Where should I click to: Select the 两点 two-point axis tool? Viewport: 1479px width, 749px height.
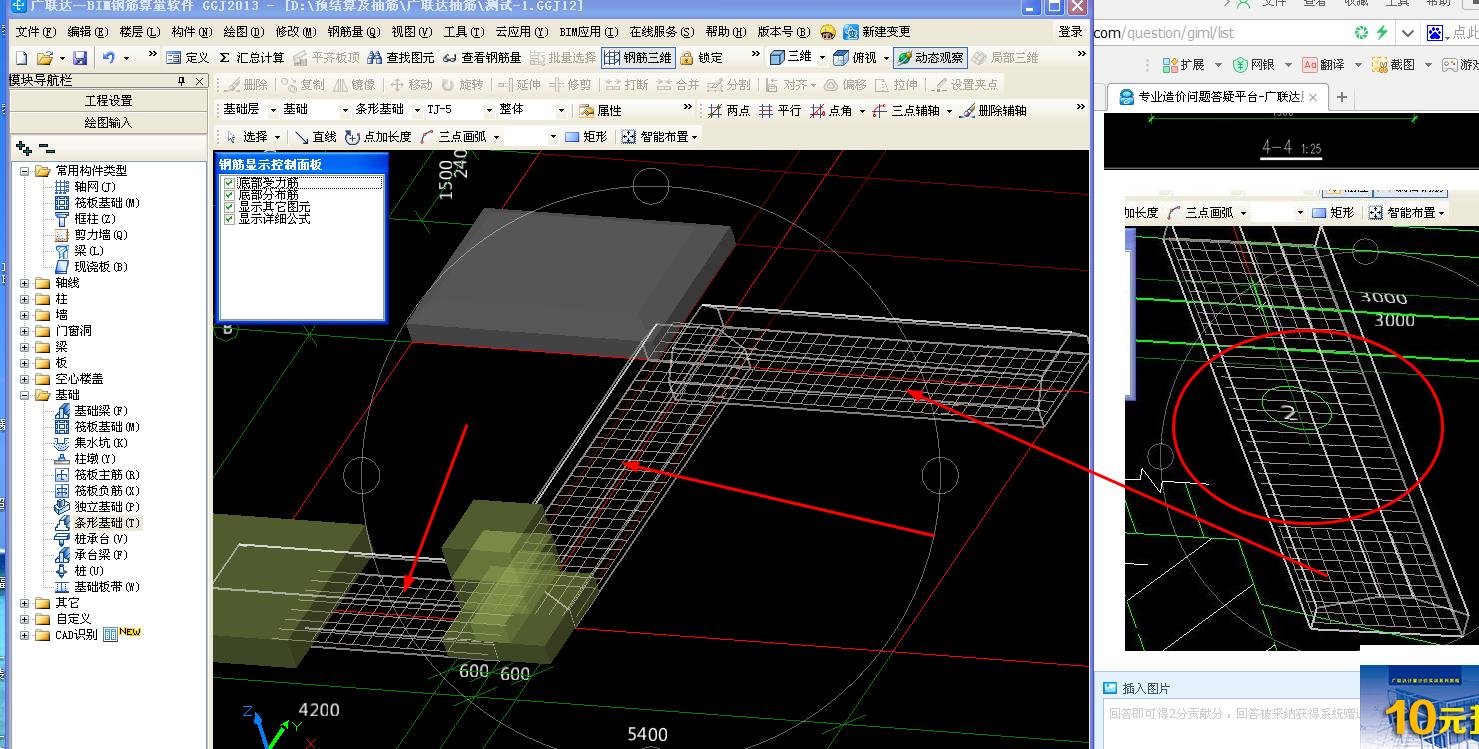point(729,110)
